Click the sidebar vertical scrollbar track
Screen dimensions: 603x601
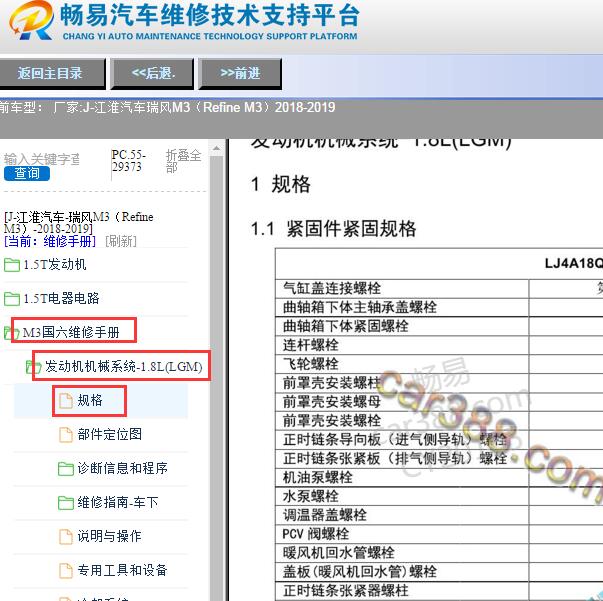217,379
